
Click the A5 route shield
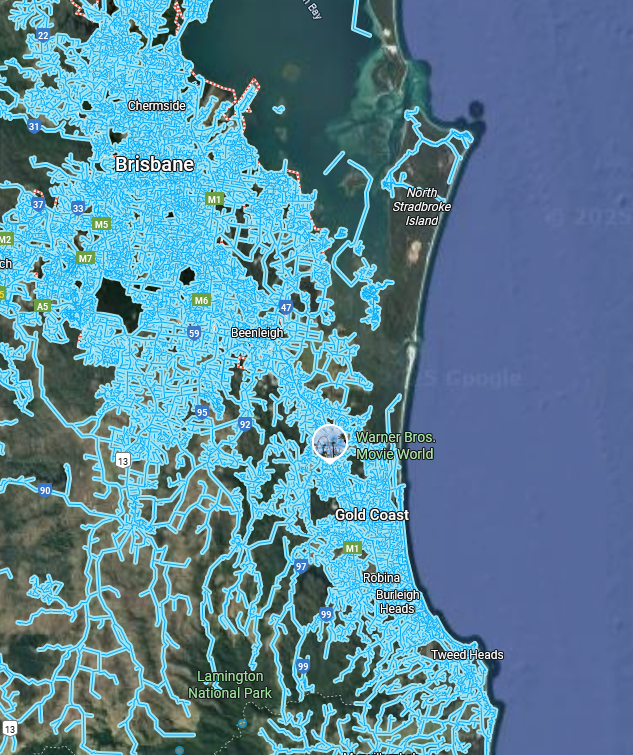(42, 306)
